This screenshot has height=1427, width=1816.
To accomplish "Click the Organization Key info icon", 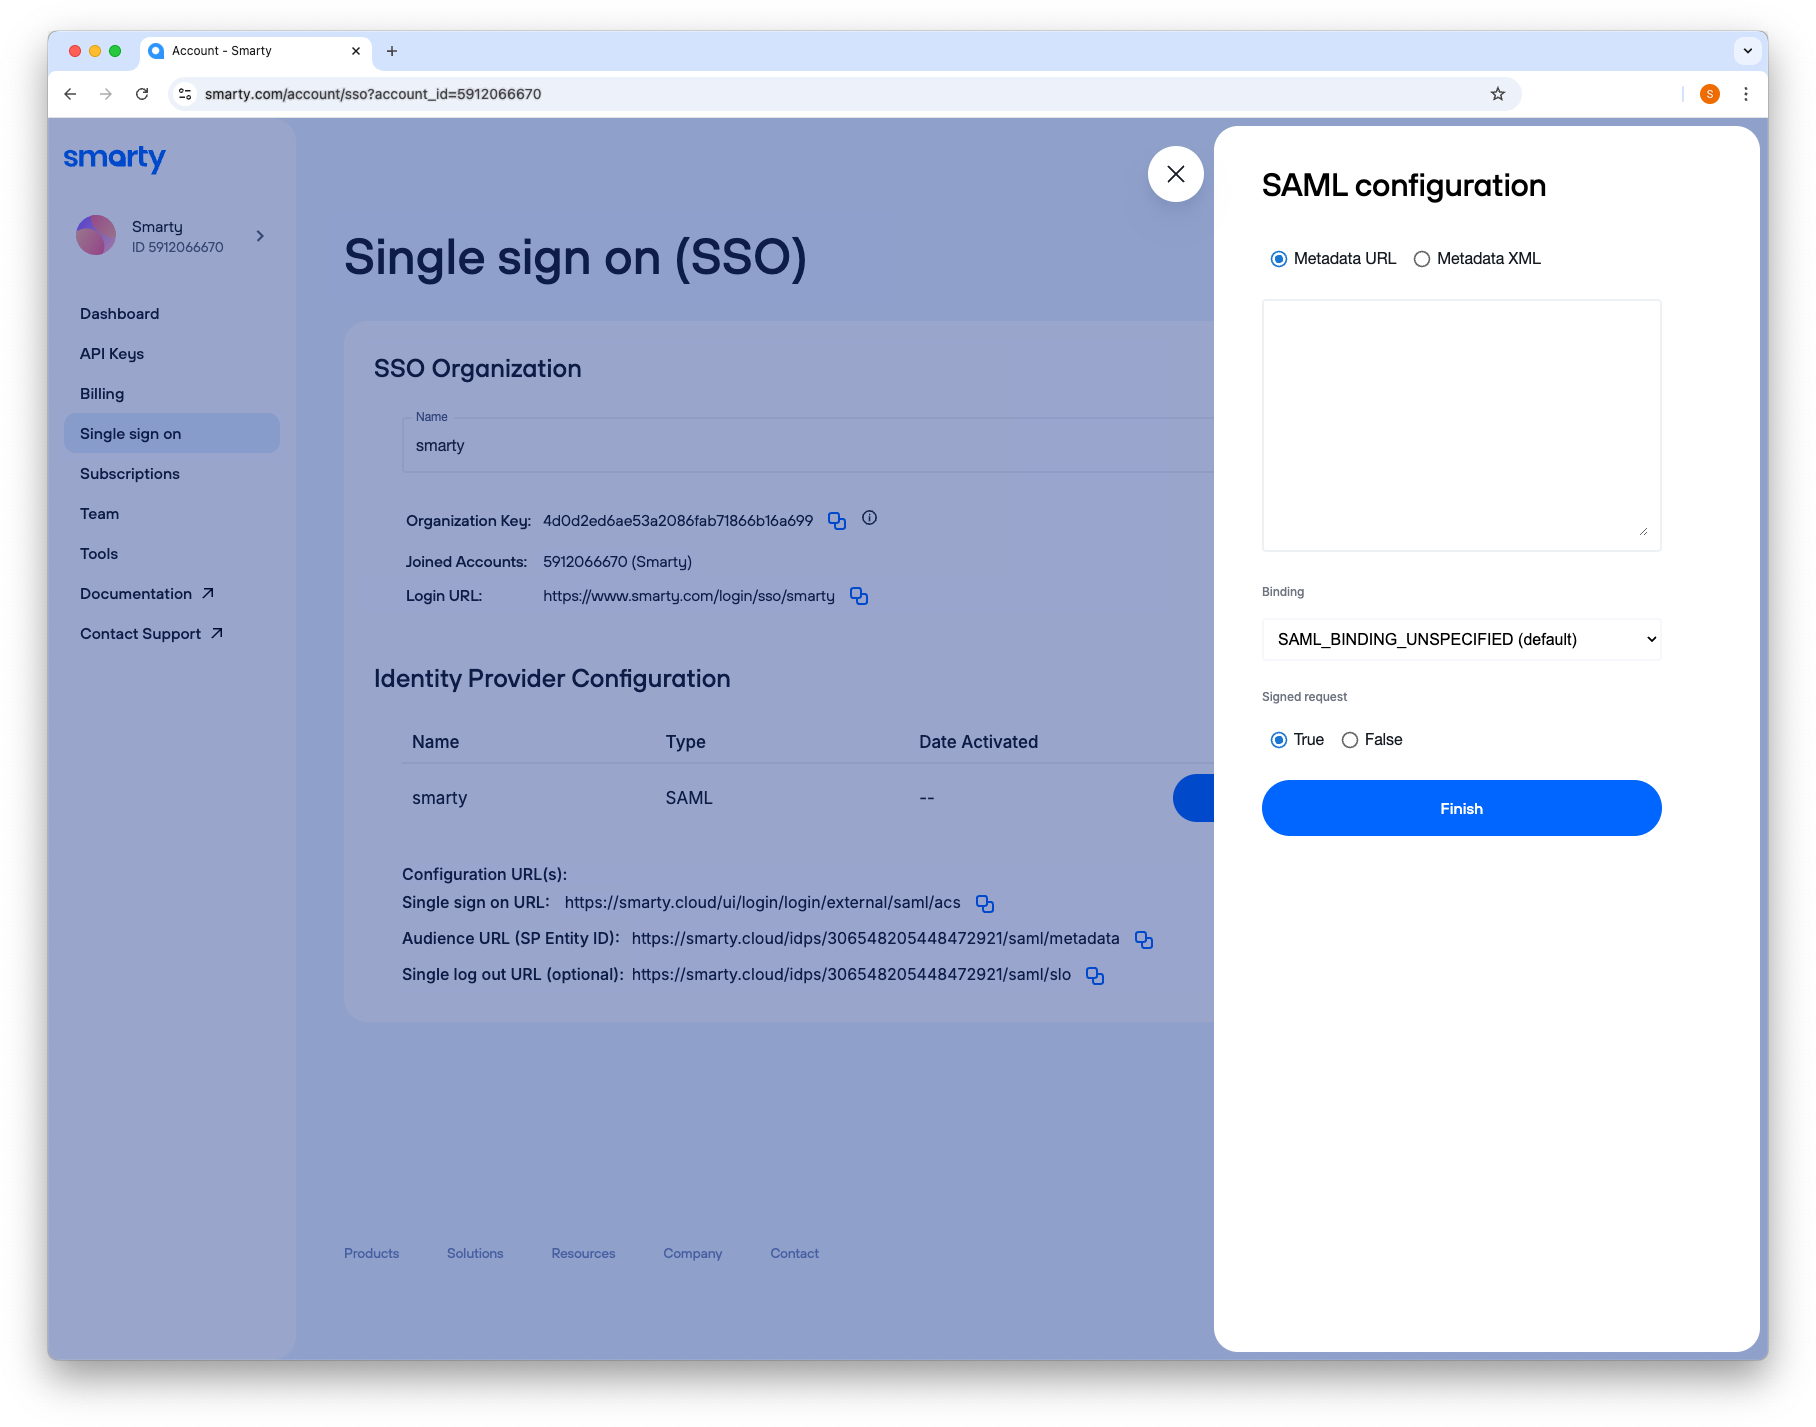I will [869, 518].
